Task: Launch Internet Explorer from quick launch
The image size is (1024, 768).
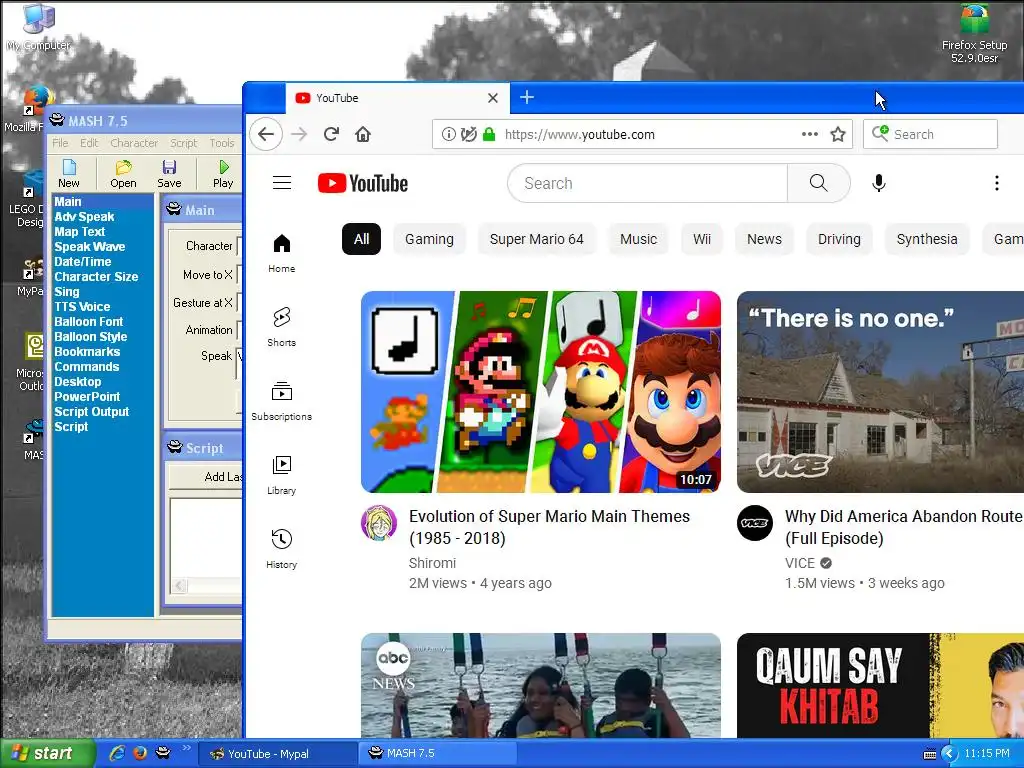Action: click(x=117, y=753)
